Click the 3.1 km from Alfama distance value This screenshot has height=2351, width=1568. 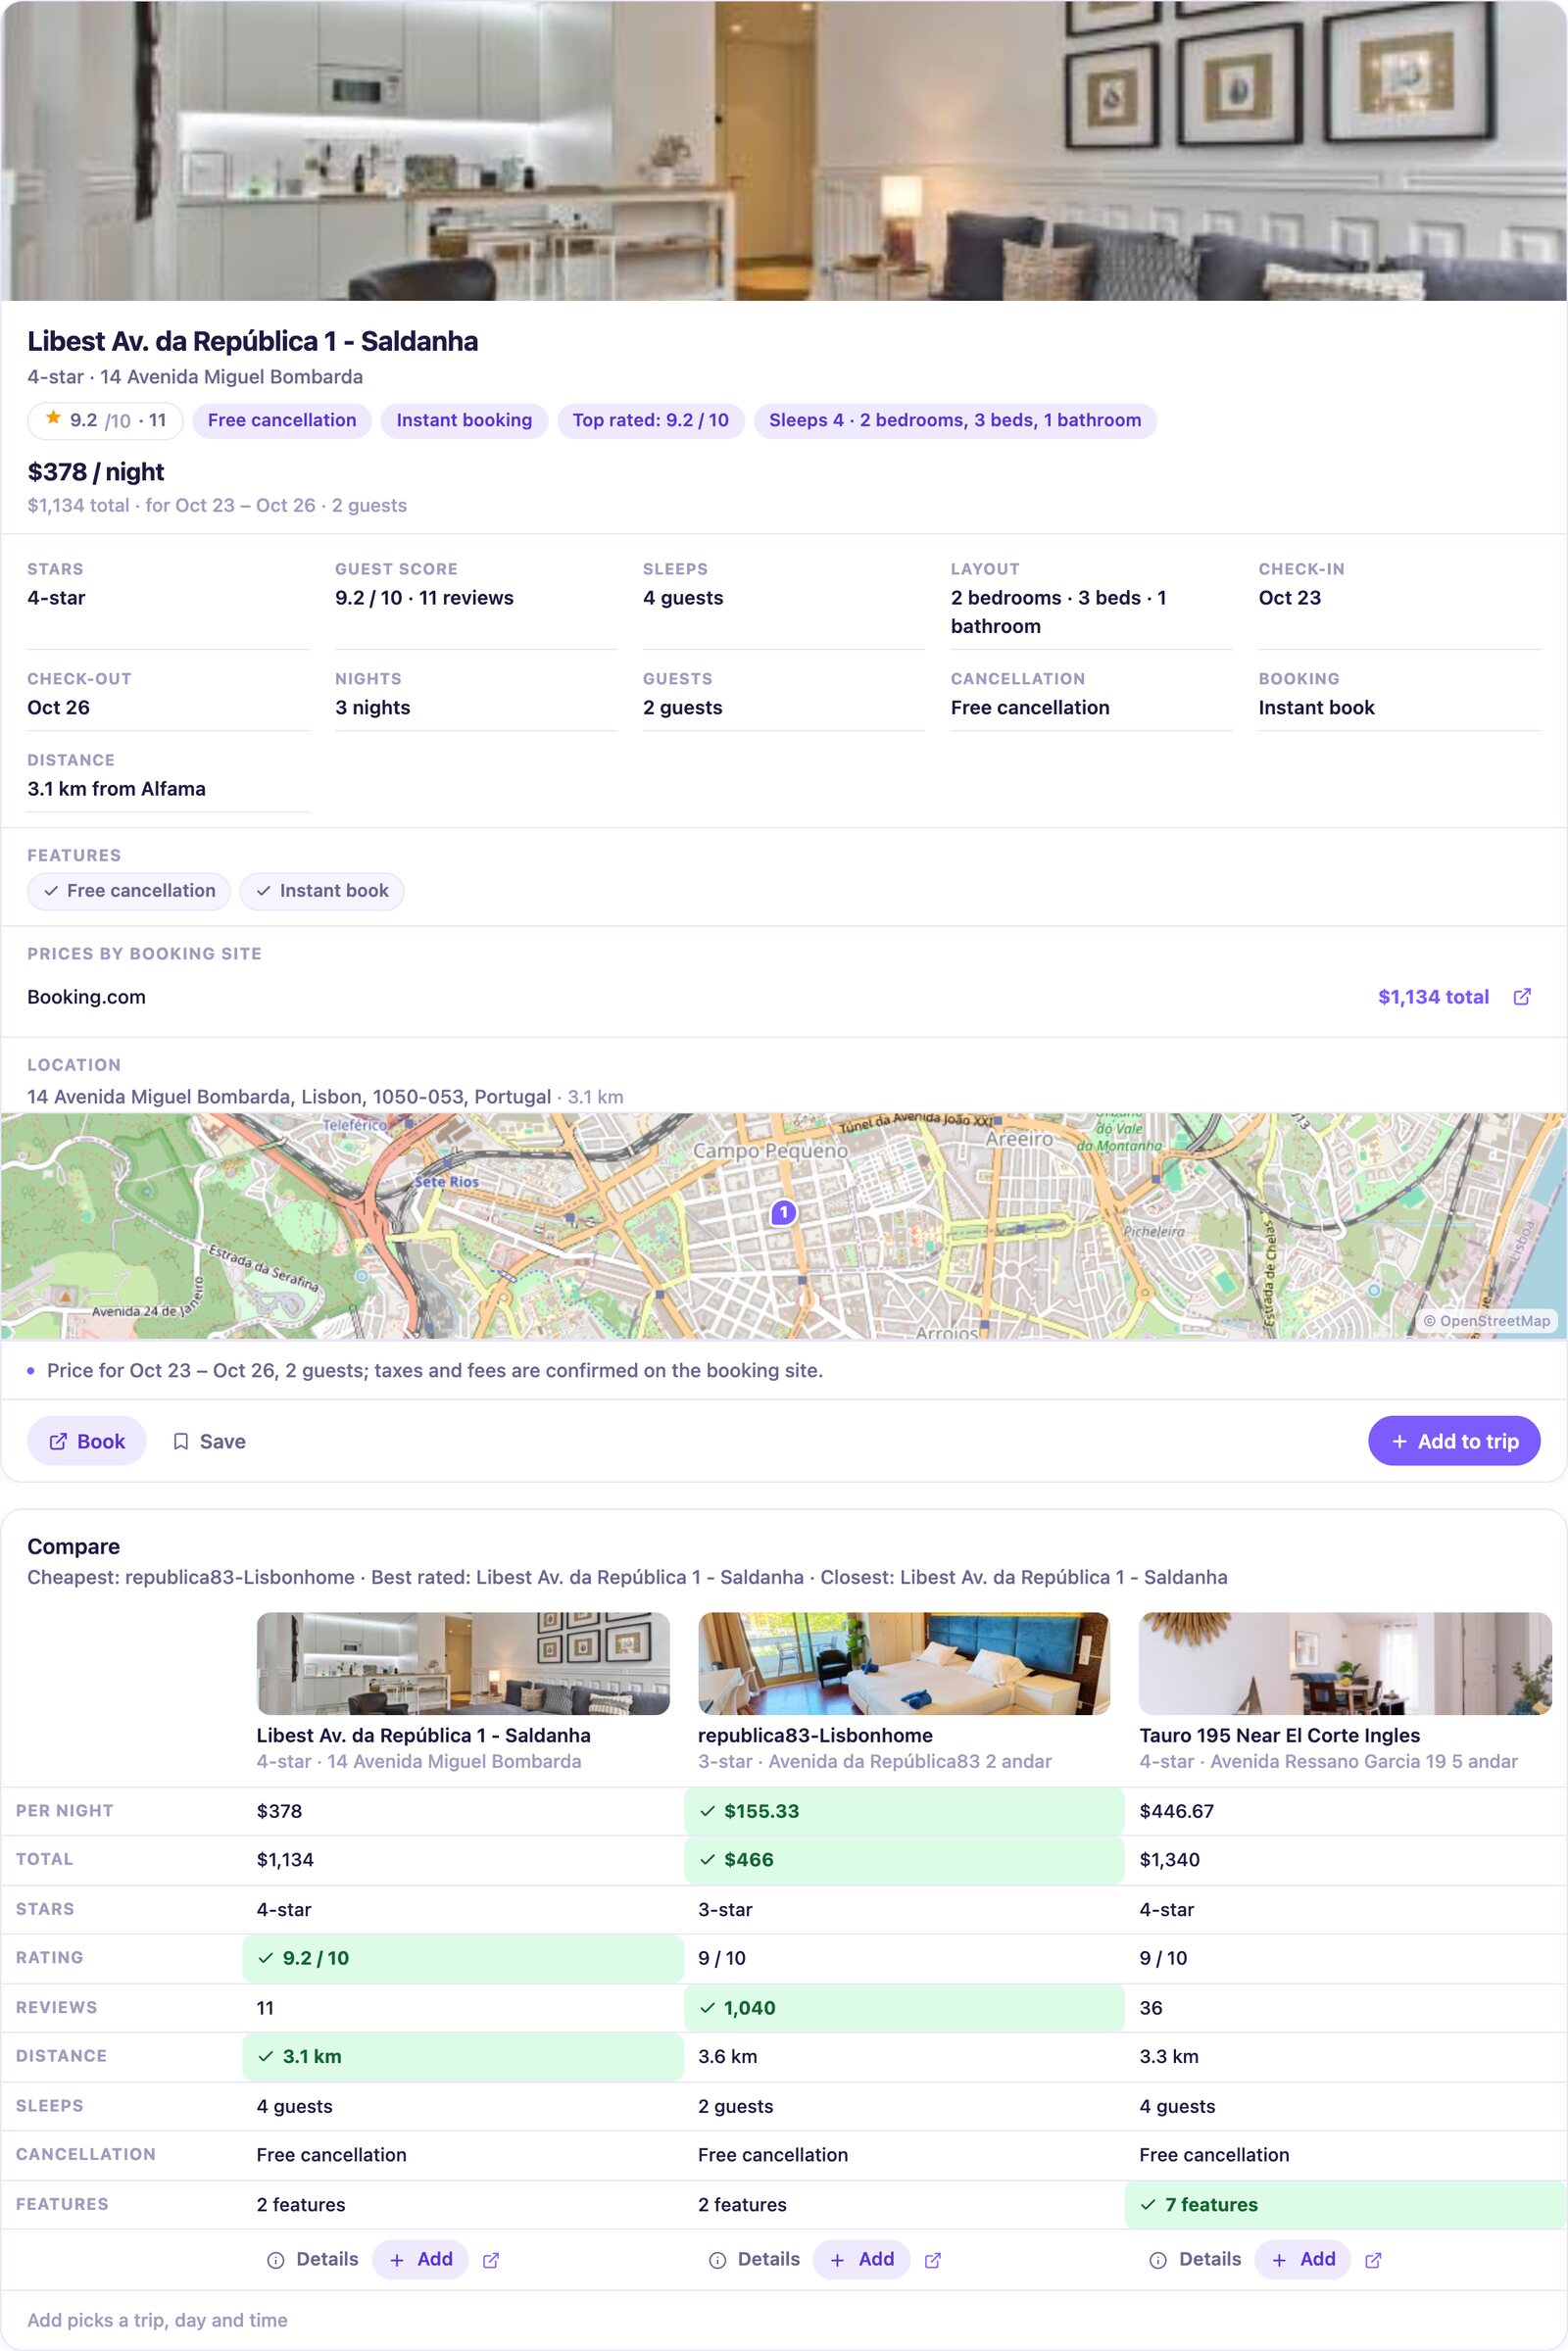tap(116, 789)
